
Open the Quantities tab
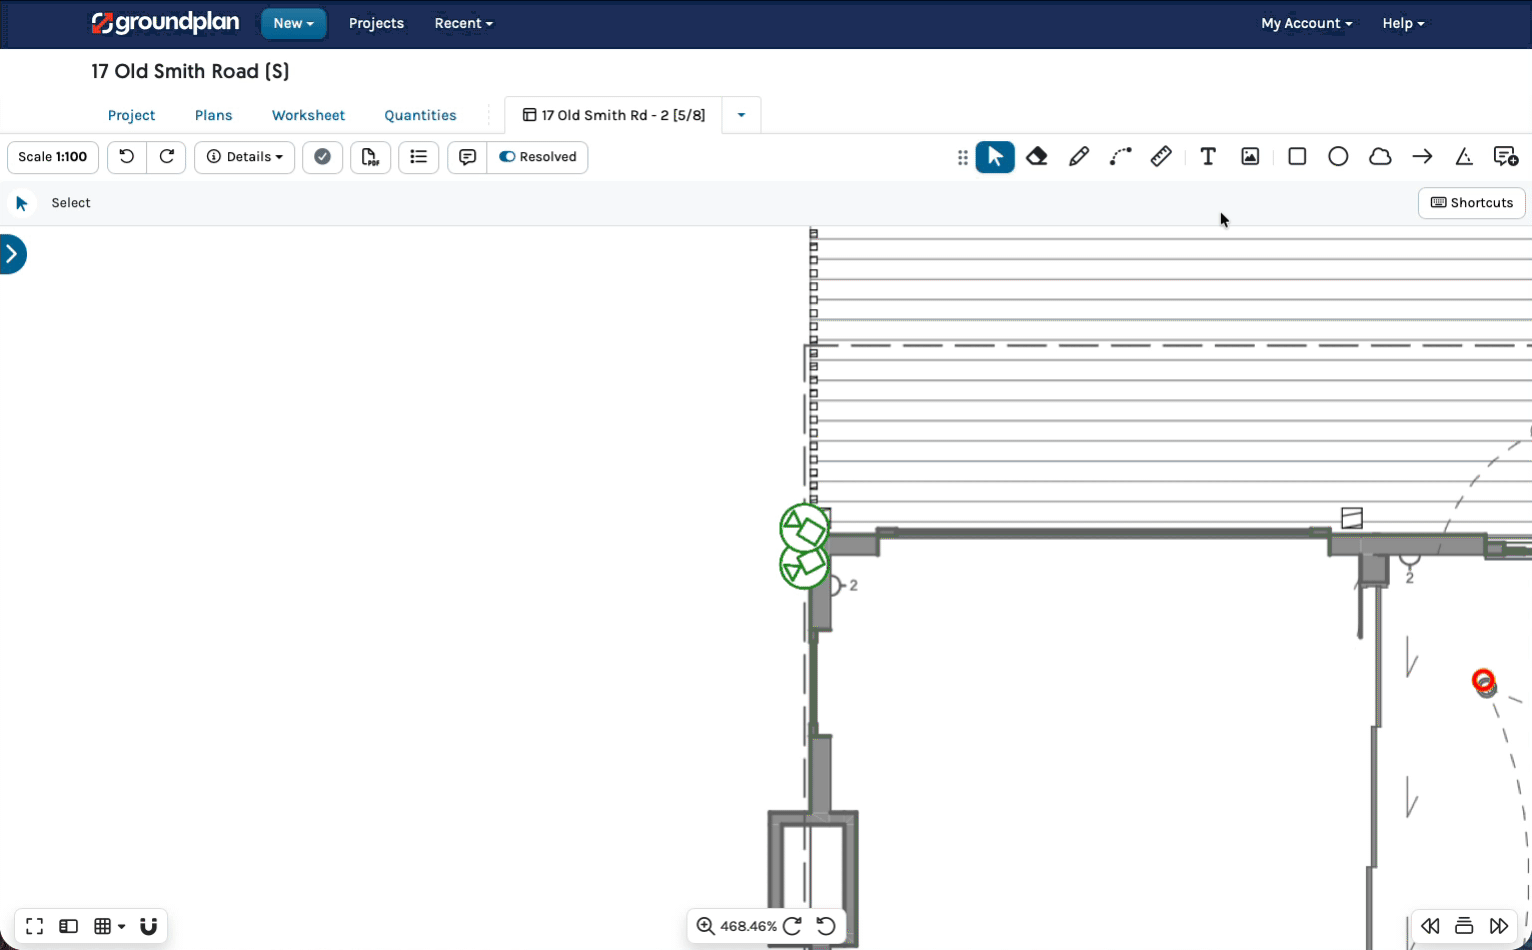pyautogui.click(x=420, y=115)
